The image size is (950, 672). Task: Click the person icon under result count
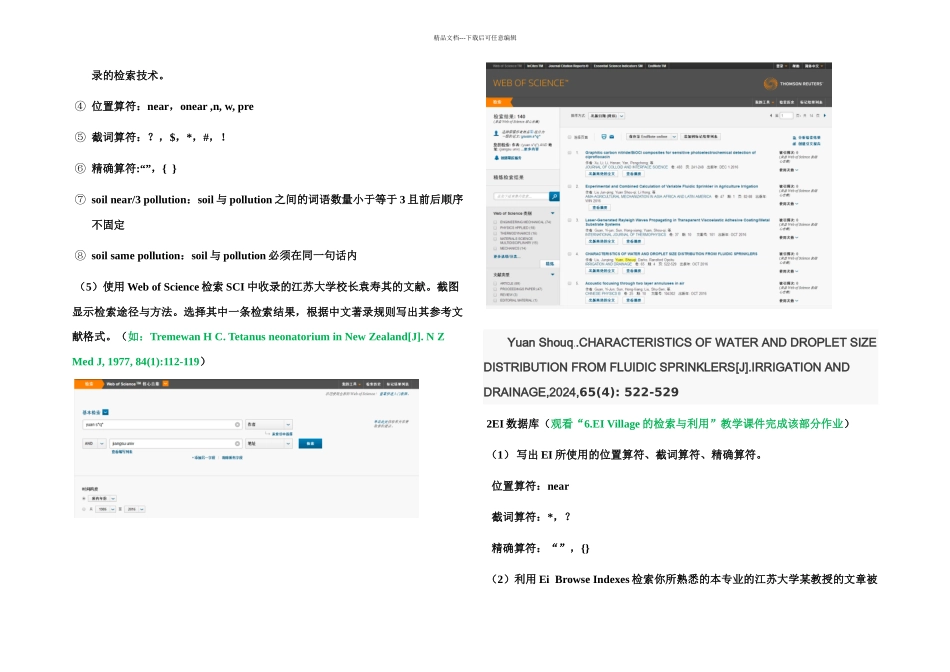[496, 133]
